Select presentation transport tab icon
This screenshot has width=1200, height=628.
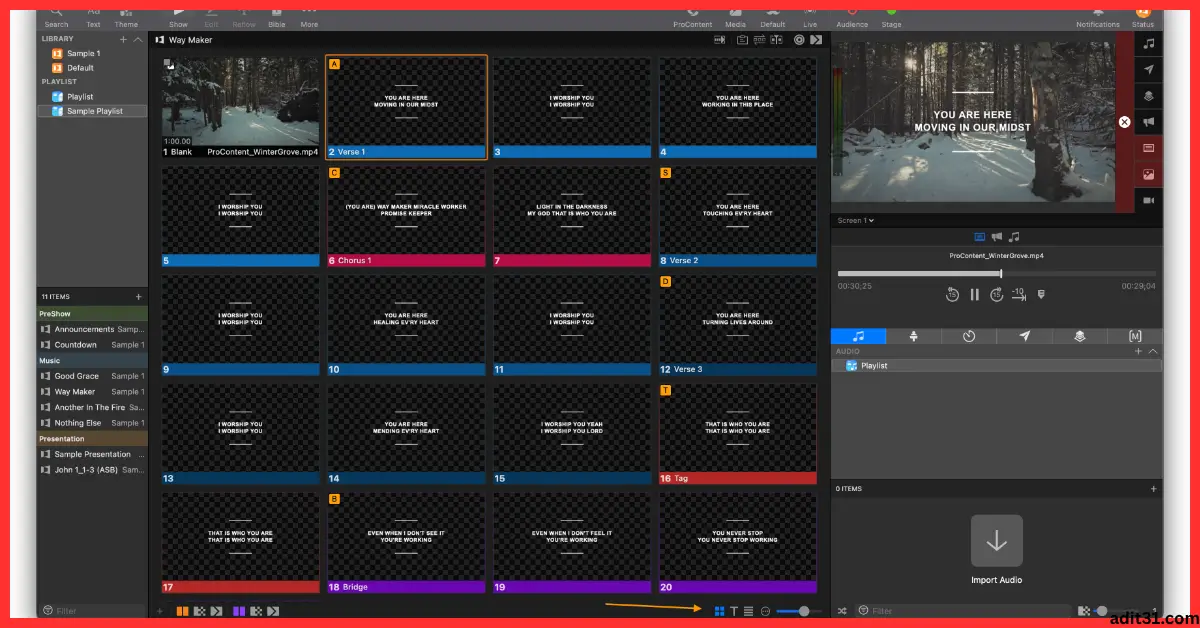pyautogui.click(x=979, y=237)
